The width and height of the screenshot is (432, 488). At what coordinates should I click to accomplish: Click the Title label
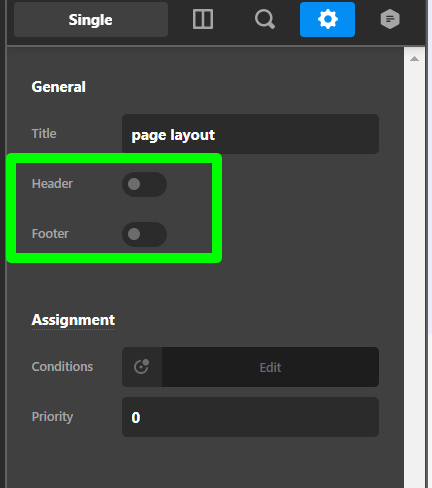[44, 134]
